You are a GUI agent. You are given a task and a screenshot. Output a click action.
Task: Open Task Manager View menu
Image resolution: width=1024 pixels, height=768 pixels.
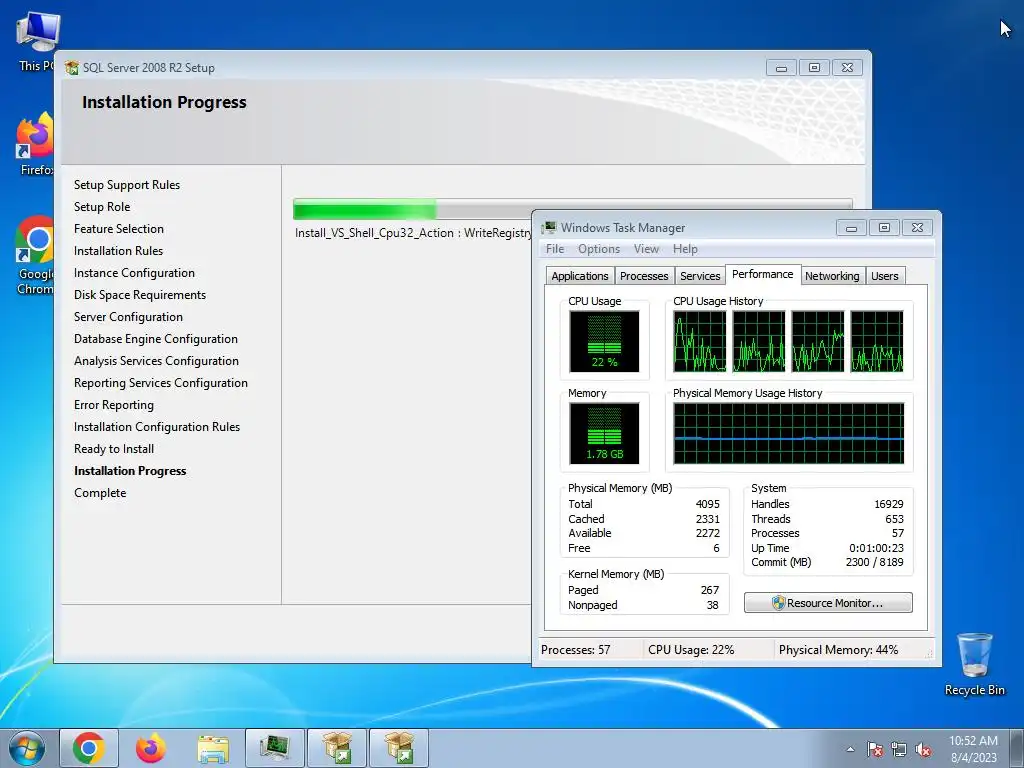646,249
